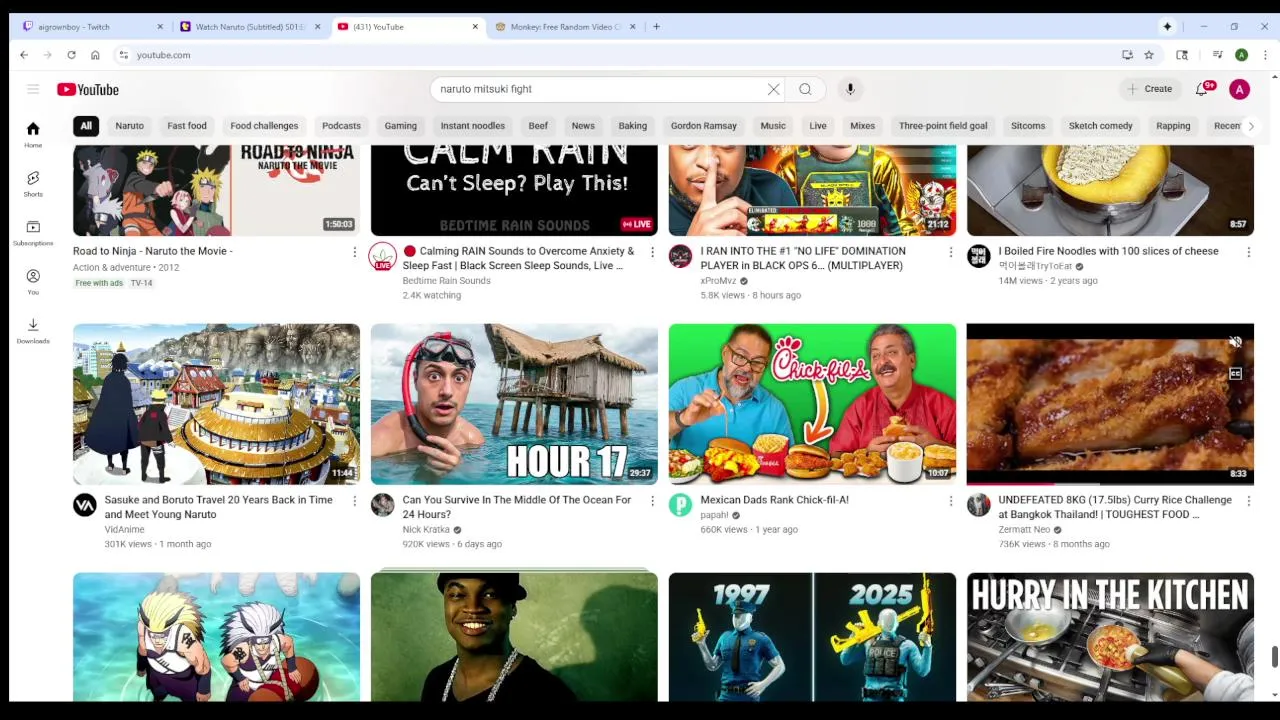Screen dimensions: 1280x720
Task: Close the active YouTube browser tab
Action: click(475, 27)
